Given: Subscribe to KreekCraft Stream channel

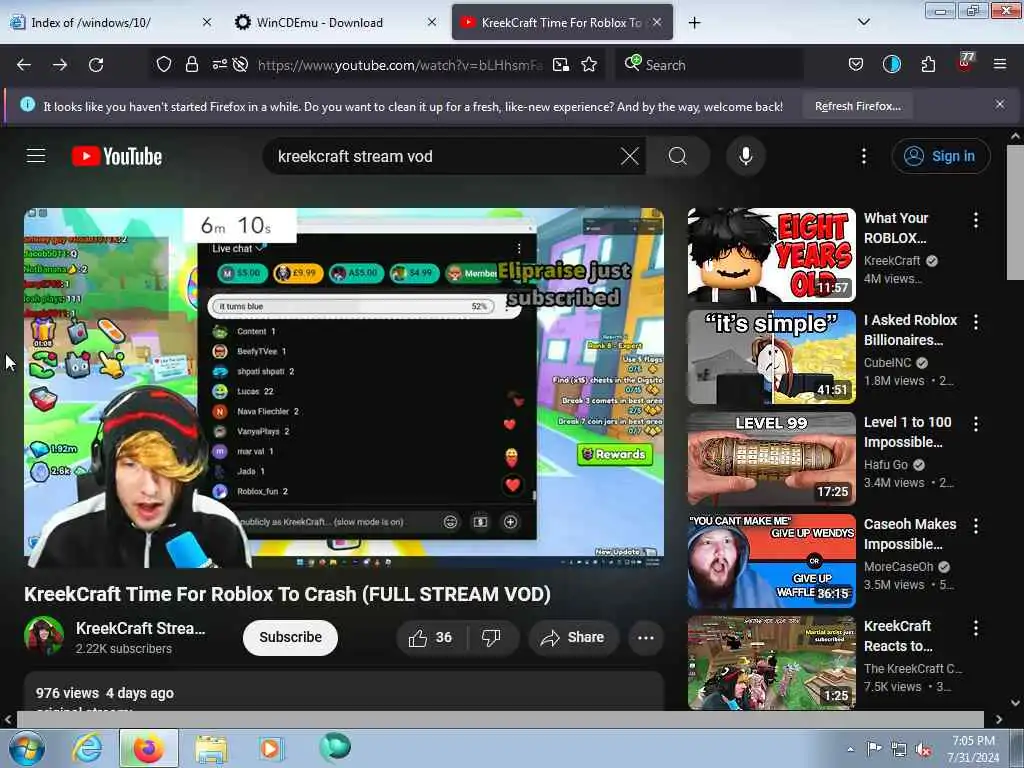Looking at the screenshot, I should click(x=290, y=637).
